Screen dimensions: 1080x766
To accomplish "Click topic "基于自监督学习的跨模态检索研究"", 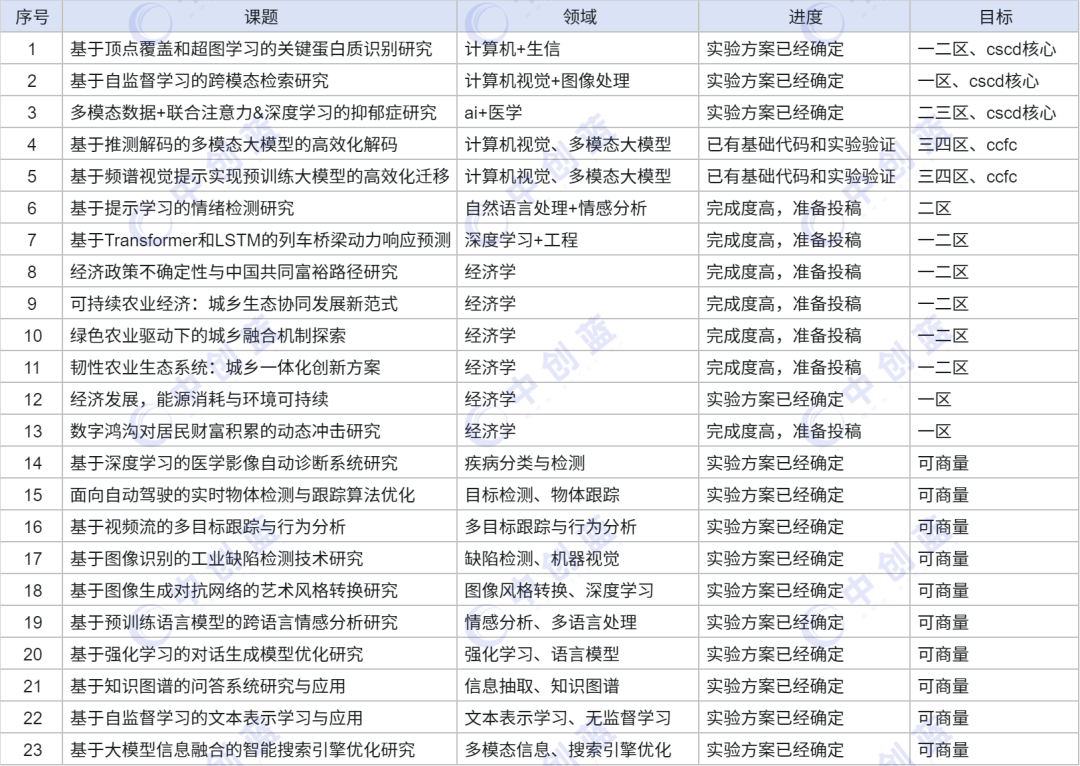I will coord(200,81).
